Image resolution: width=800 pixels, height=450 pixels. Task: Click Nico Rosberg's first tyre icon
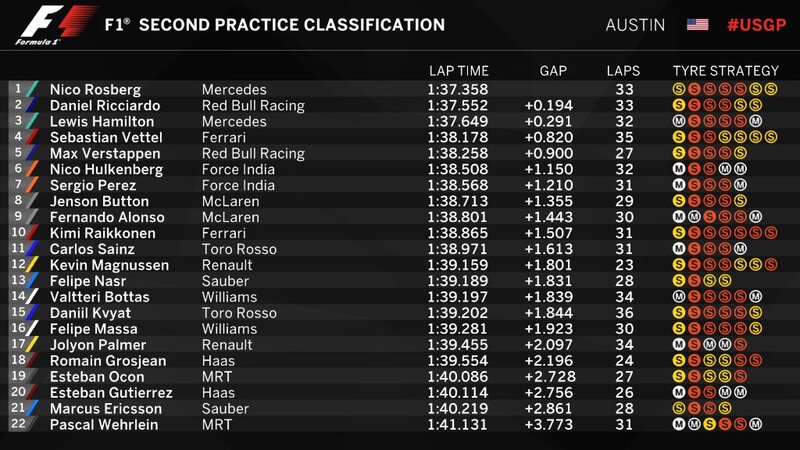[678, 89]
